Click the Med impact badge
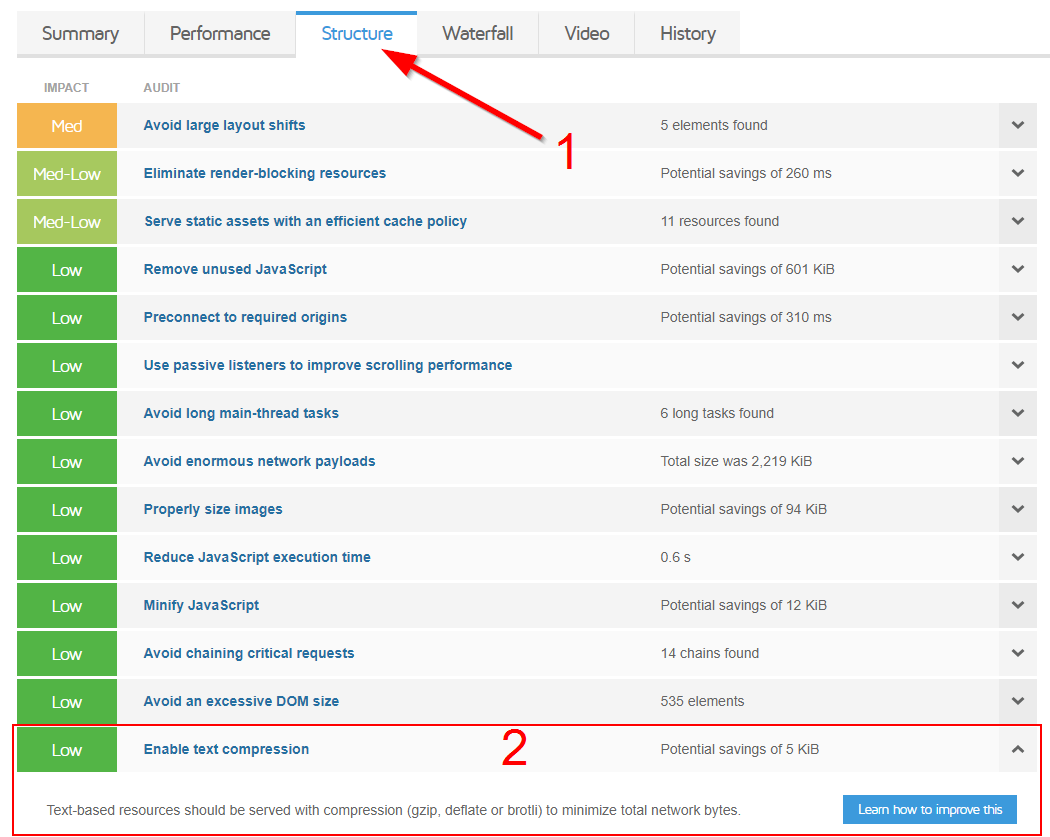This screenshot has width=1050, height=837. pyautogui.click(x=67, y=126)
